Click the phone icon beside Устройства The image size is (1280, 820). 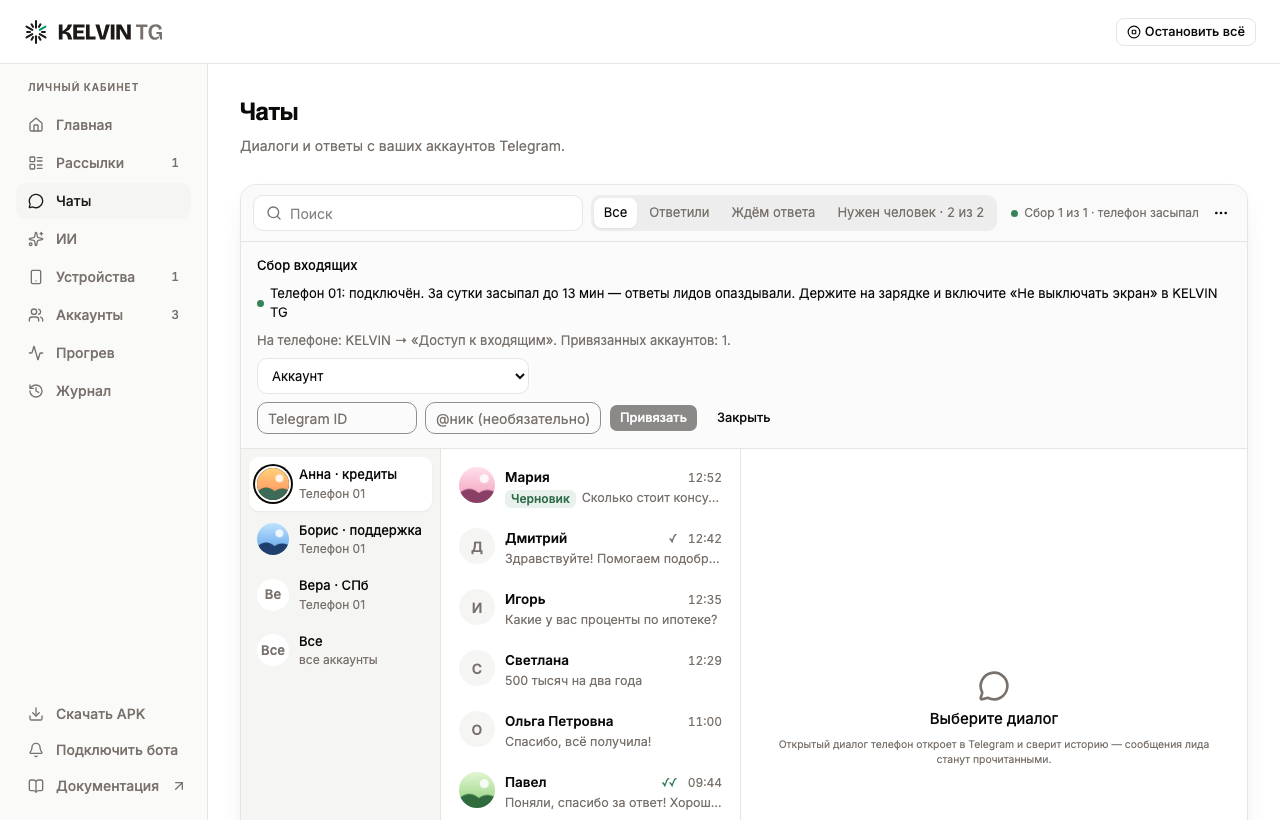[x=36, y=277]
